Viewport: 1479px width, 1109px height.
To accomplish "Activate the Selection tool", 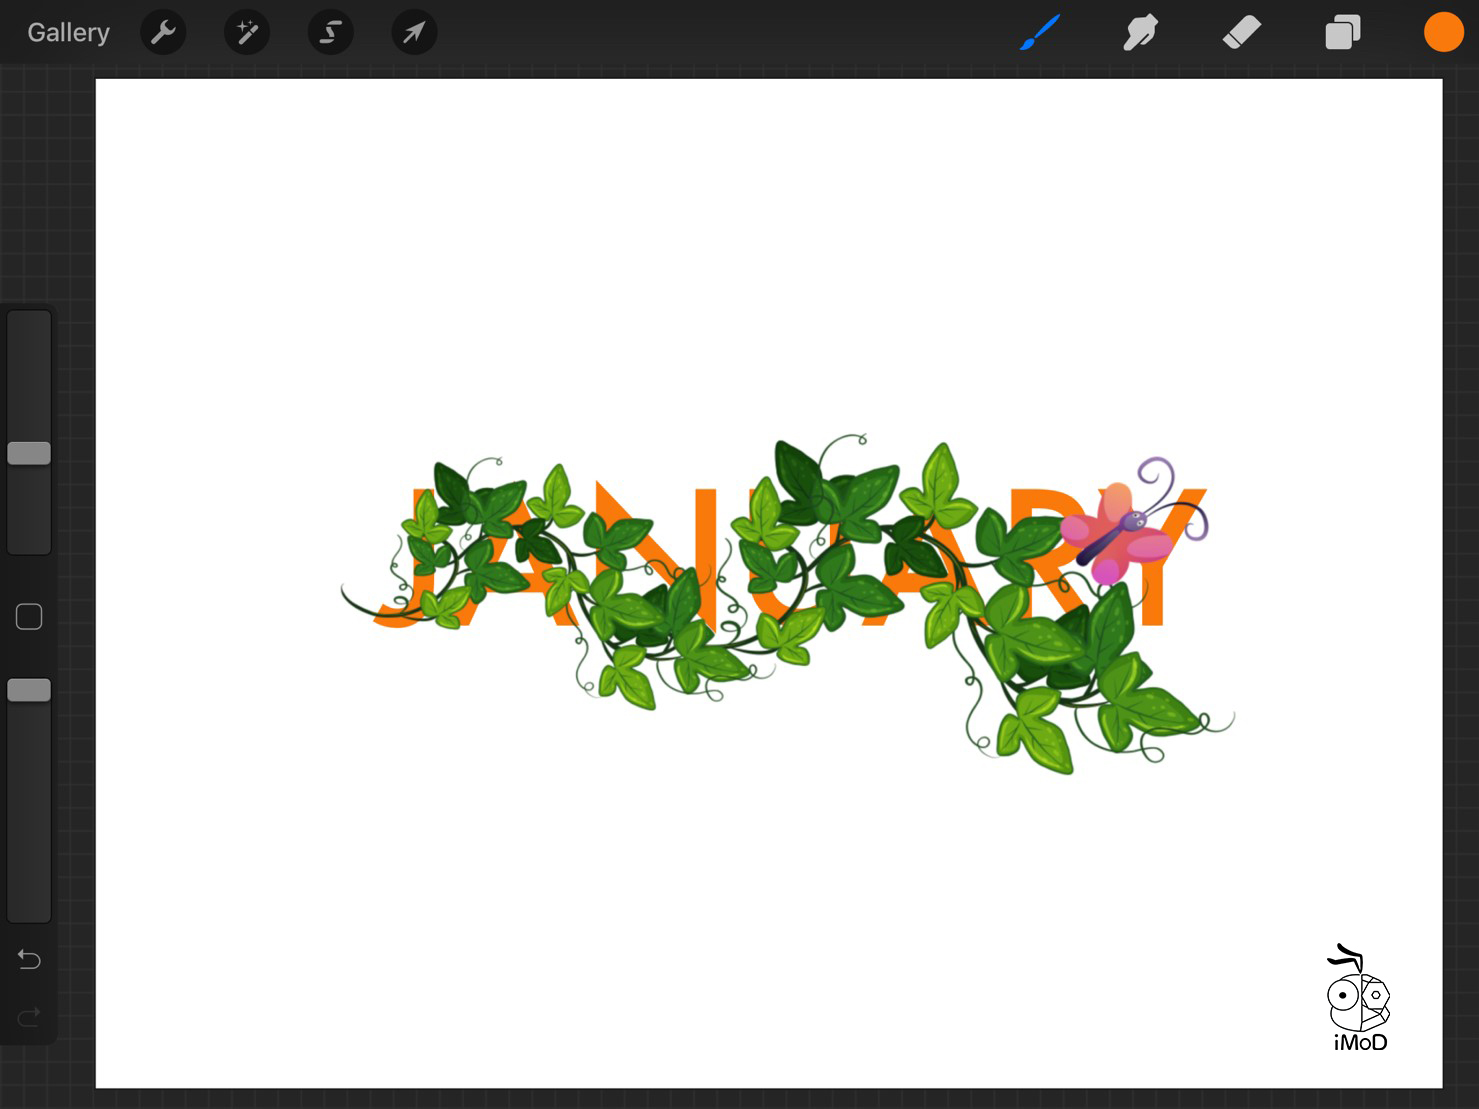I will click(330, 33).
